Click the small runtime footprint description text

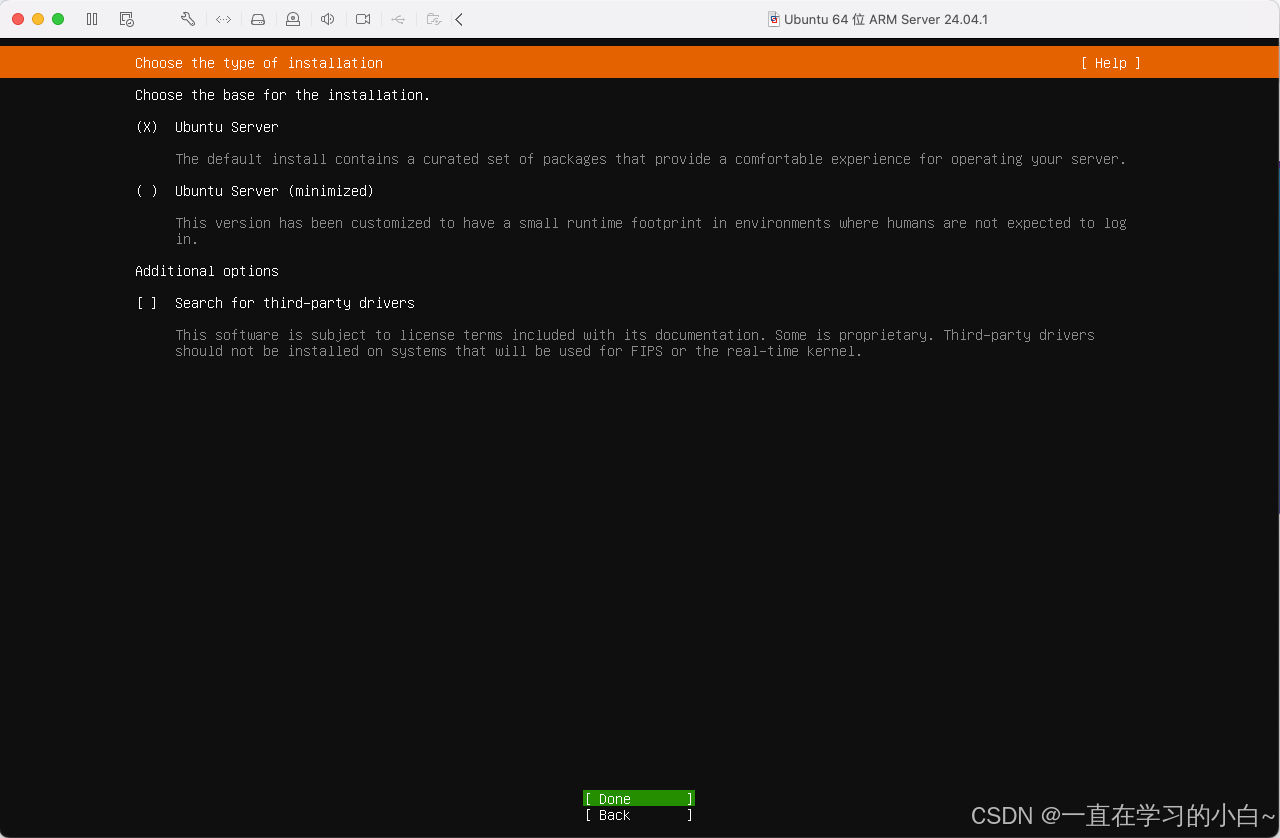pos(651,231)
